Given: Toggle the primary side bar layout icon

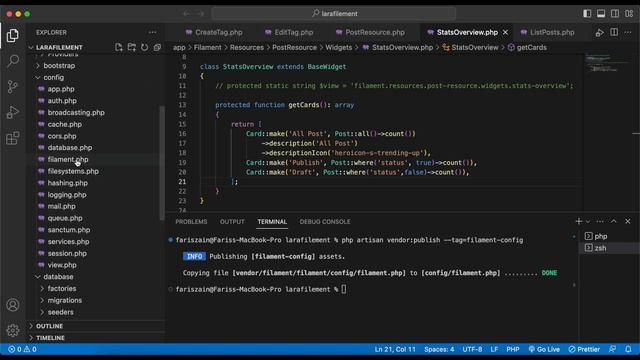Looking at the screenshot, I should tap(587, 13).
